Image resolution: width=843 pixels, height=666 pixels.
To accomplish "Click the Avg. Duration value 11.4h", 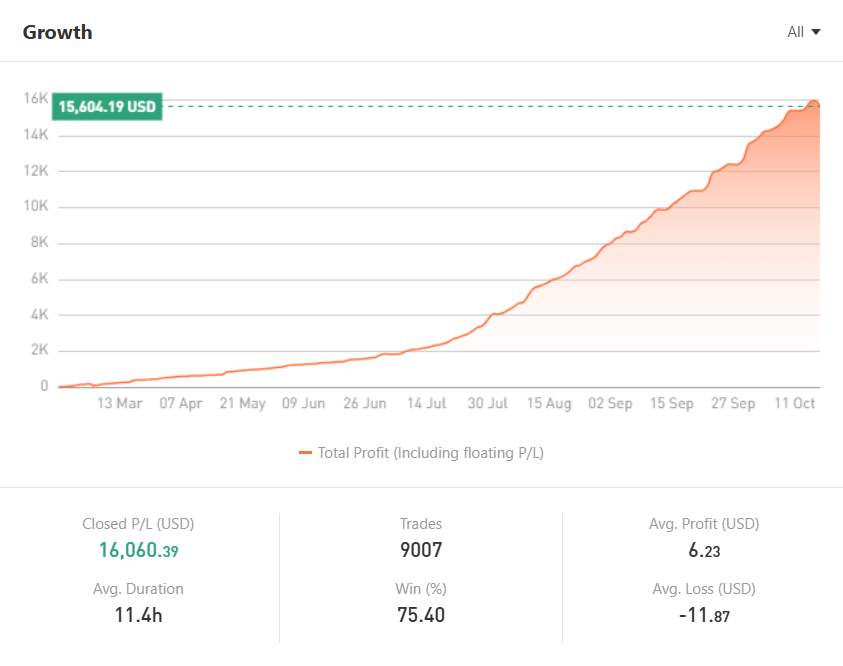I will pyautogui.click(x=138, y=615).
